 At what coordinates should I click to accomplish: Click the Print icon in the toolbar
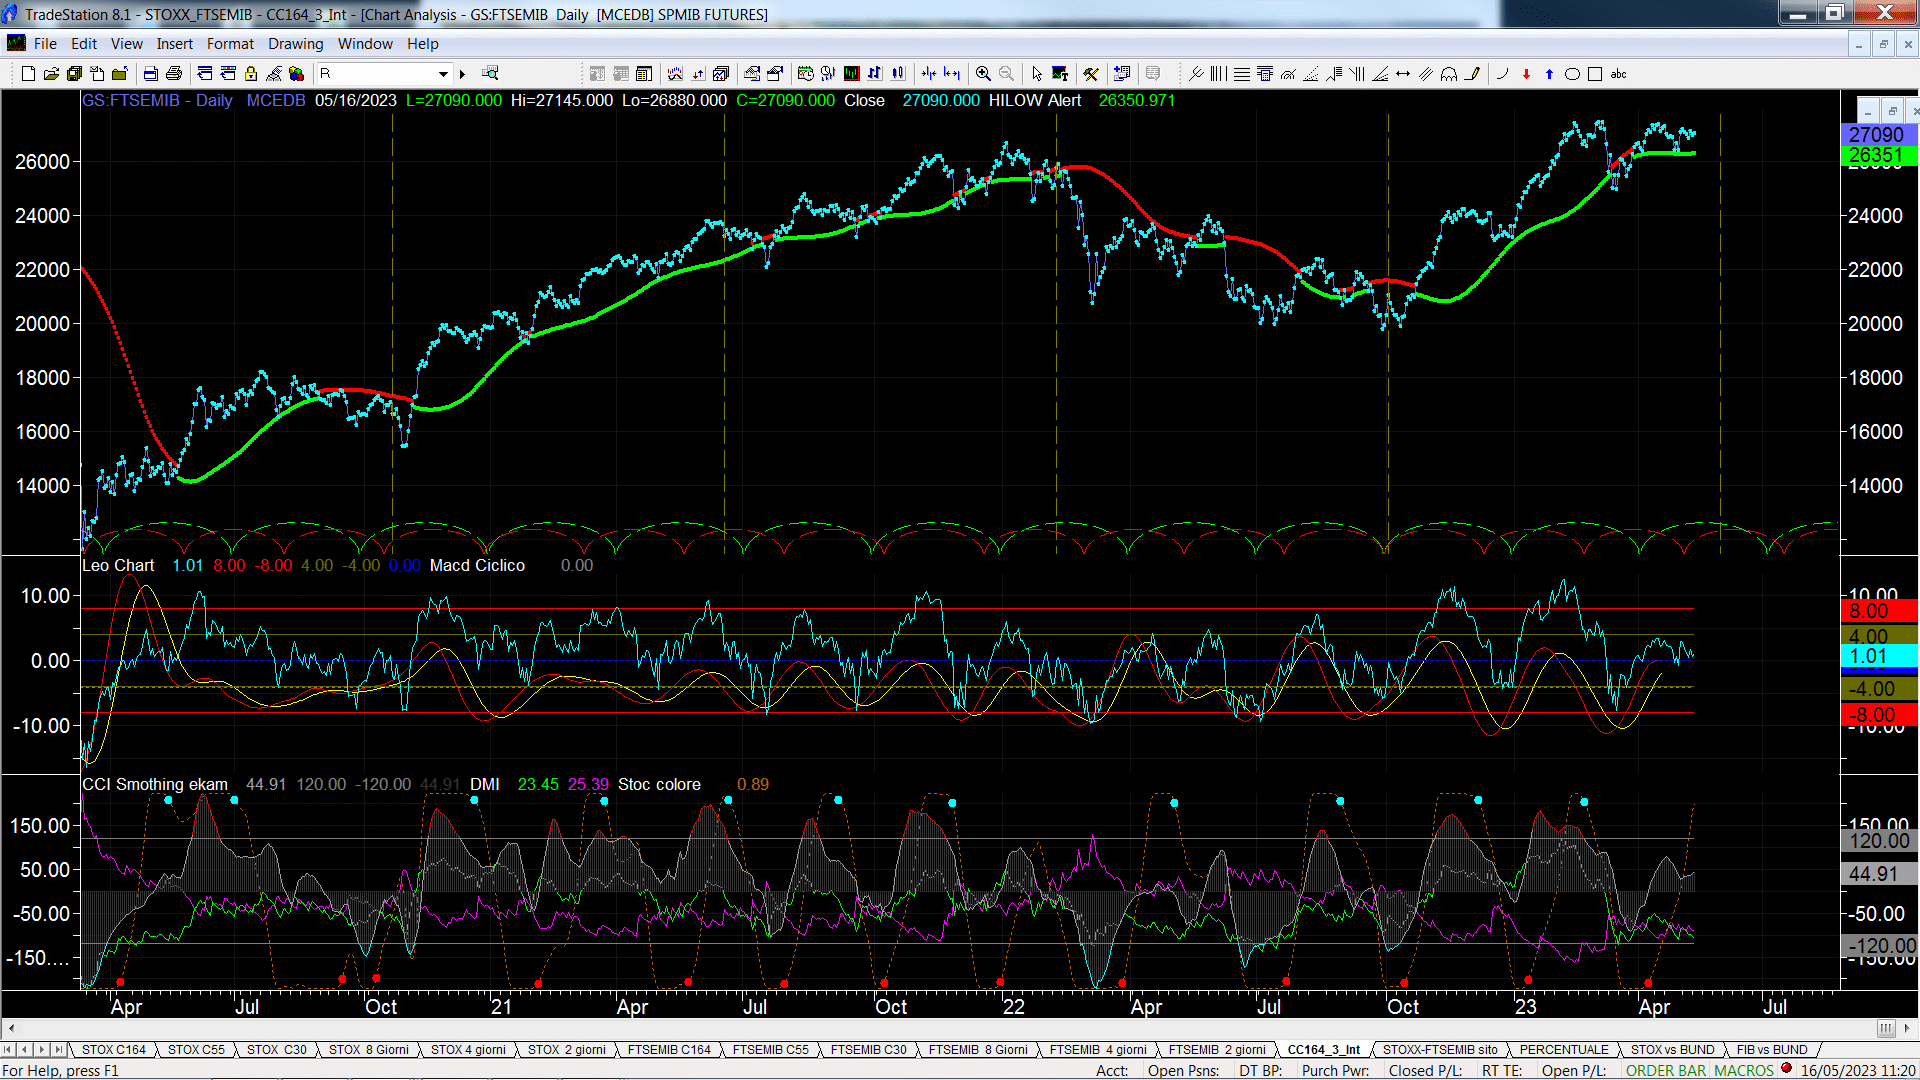(x=173, y=73)
